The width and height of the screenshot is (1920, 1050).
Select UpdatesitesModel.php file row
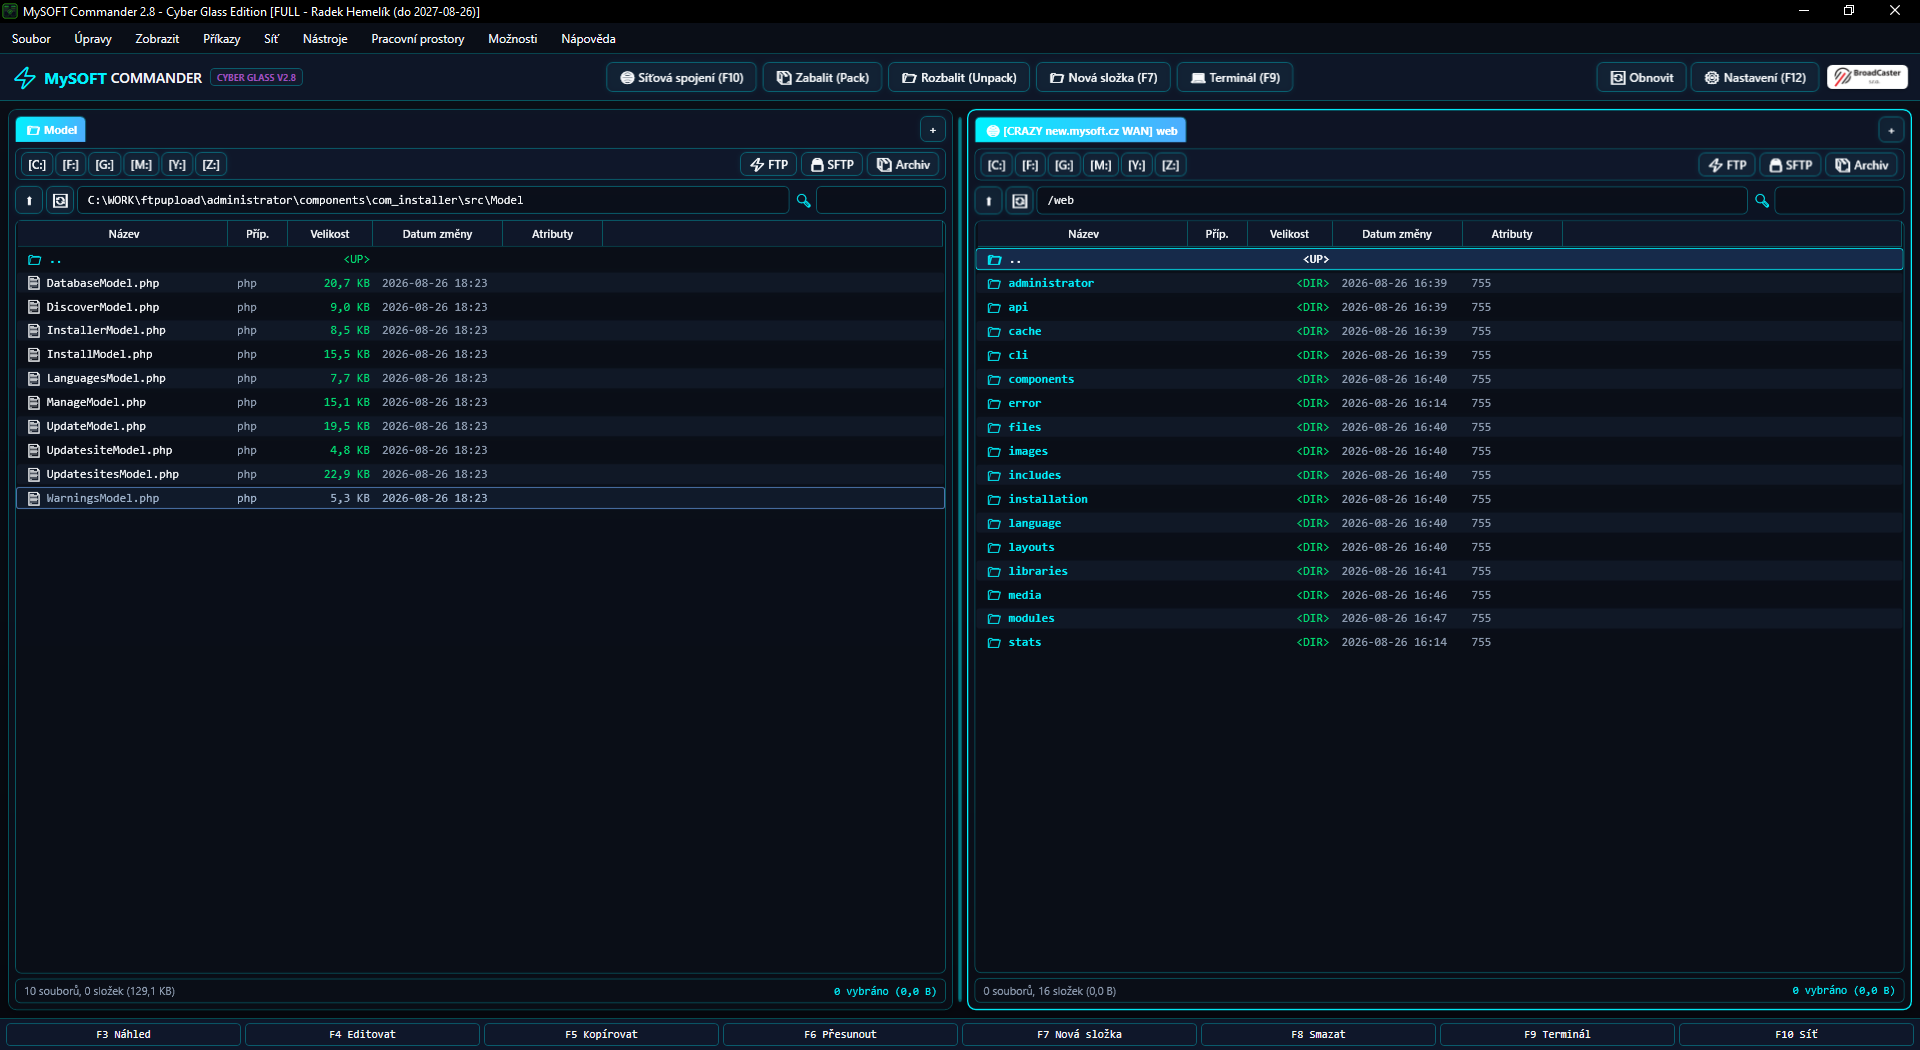tap(480, 474)
